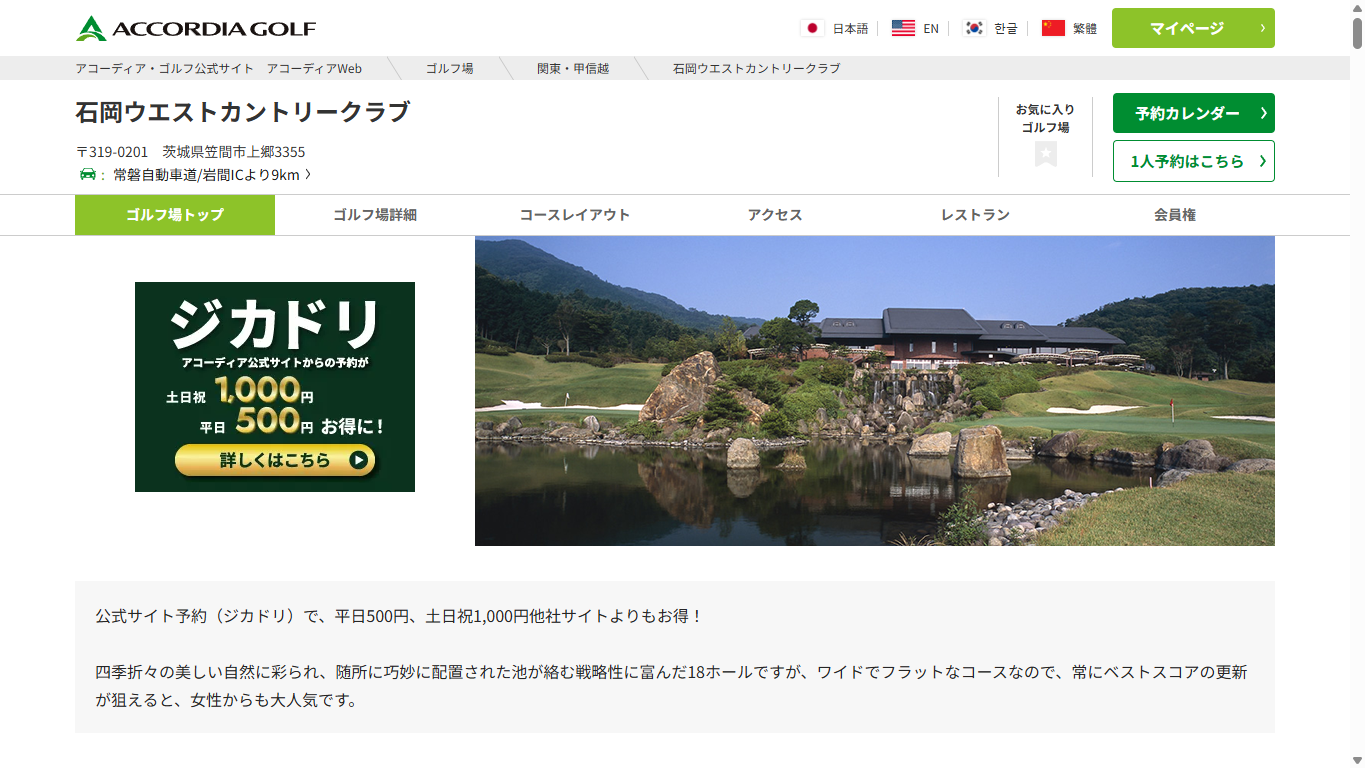This screenshot has height=768, width=1365.
Task: Click the 公式サイト予約（ジカドリ）description text
Action: coord(400,616)
